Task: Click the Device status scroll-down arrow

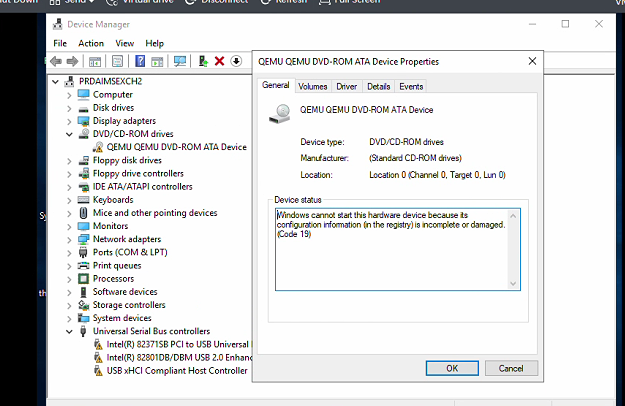Action: click(x=513, y=284)
